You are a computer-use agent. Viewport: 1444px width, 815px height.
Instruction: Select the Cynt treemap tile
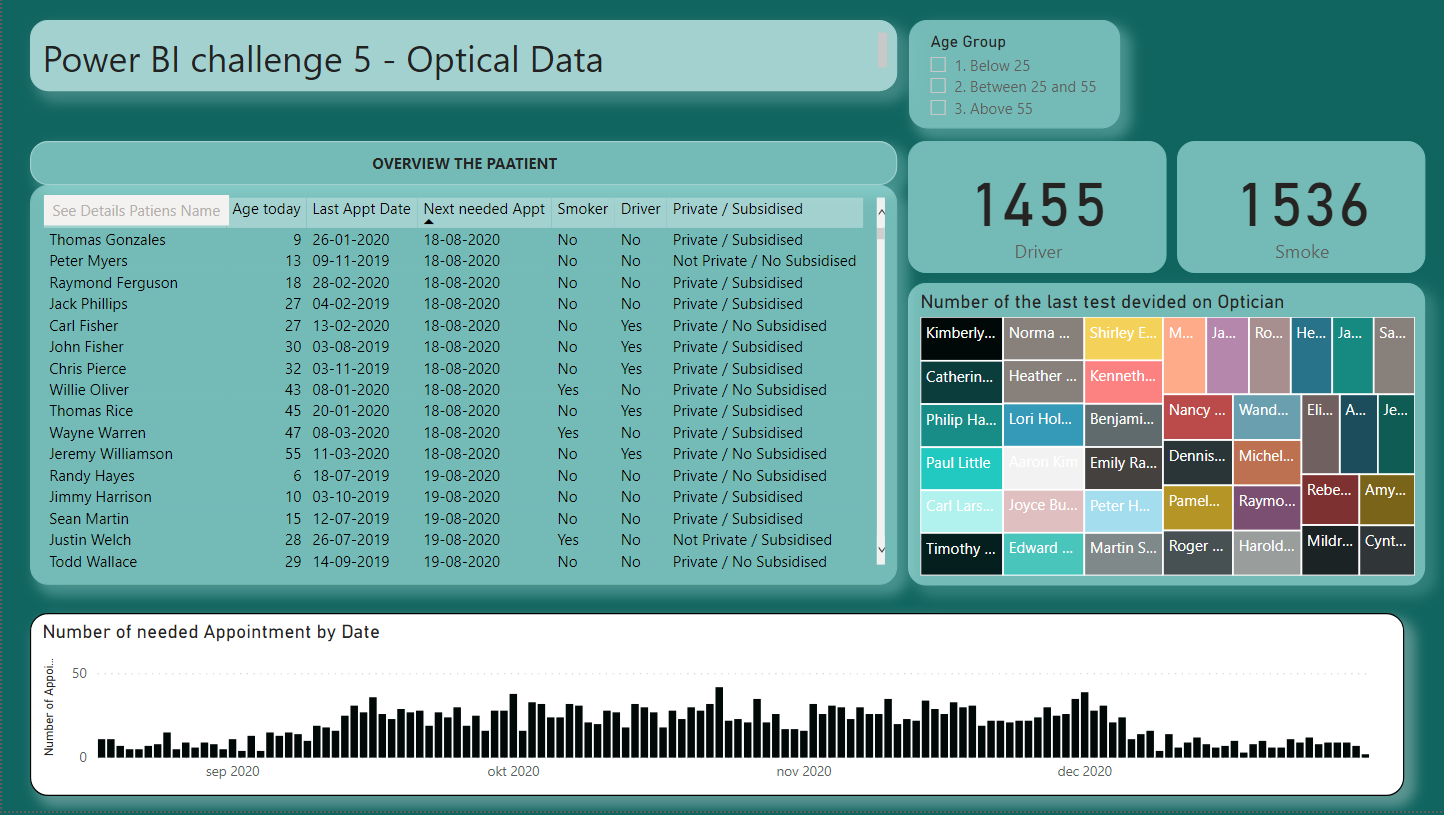coord(1387,551)
